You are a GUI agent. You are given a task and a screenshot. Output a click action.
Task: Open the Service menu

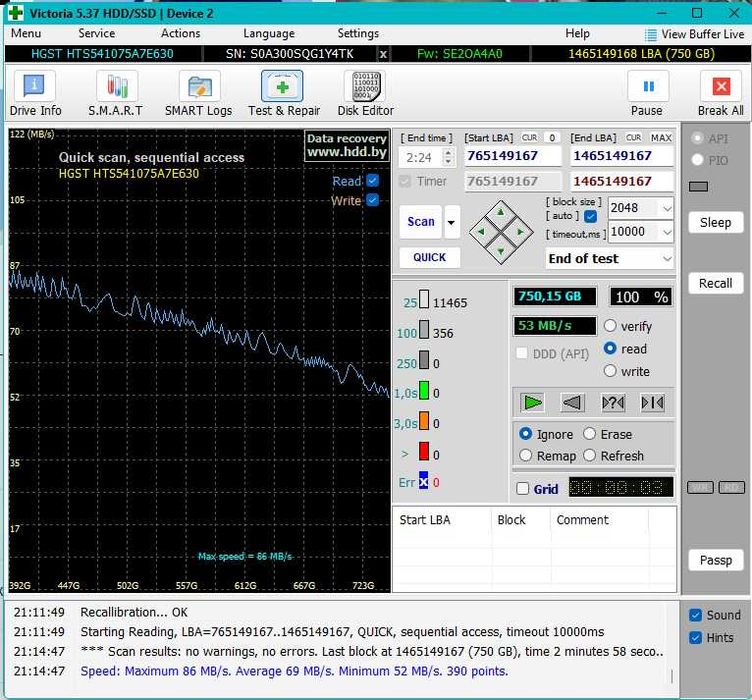97,33
